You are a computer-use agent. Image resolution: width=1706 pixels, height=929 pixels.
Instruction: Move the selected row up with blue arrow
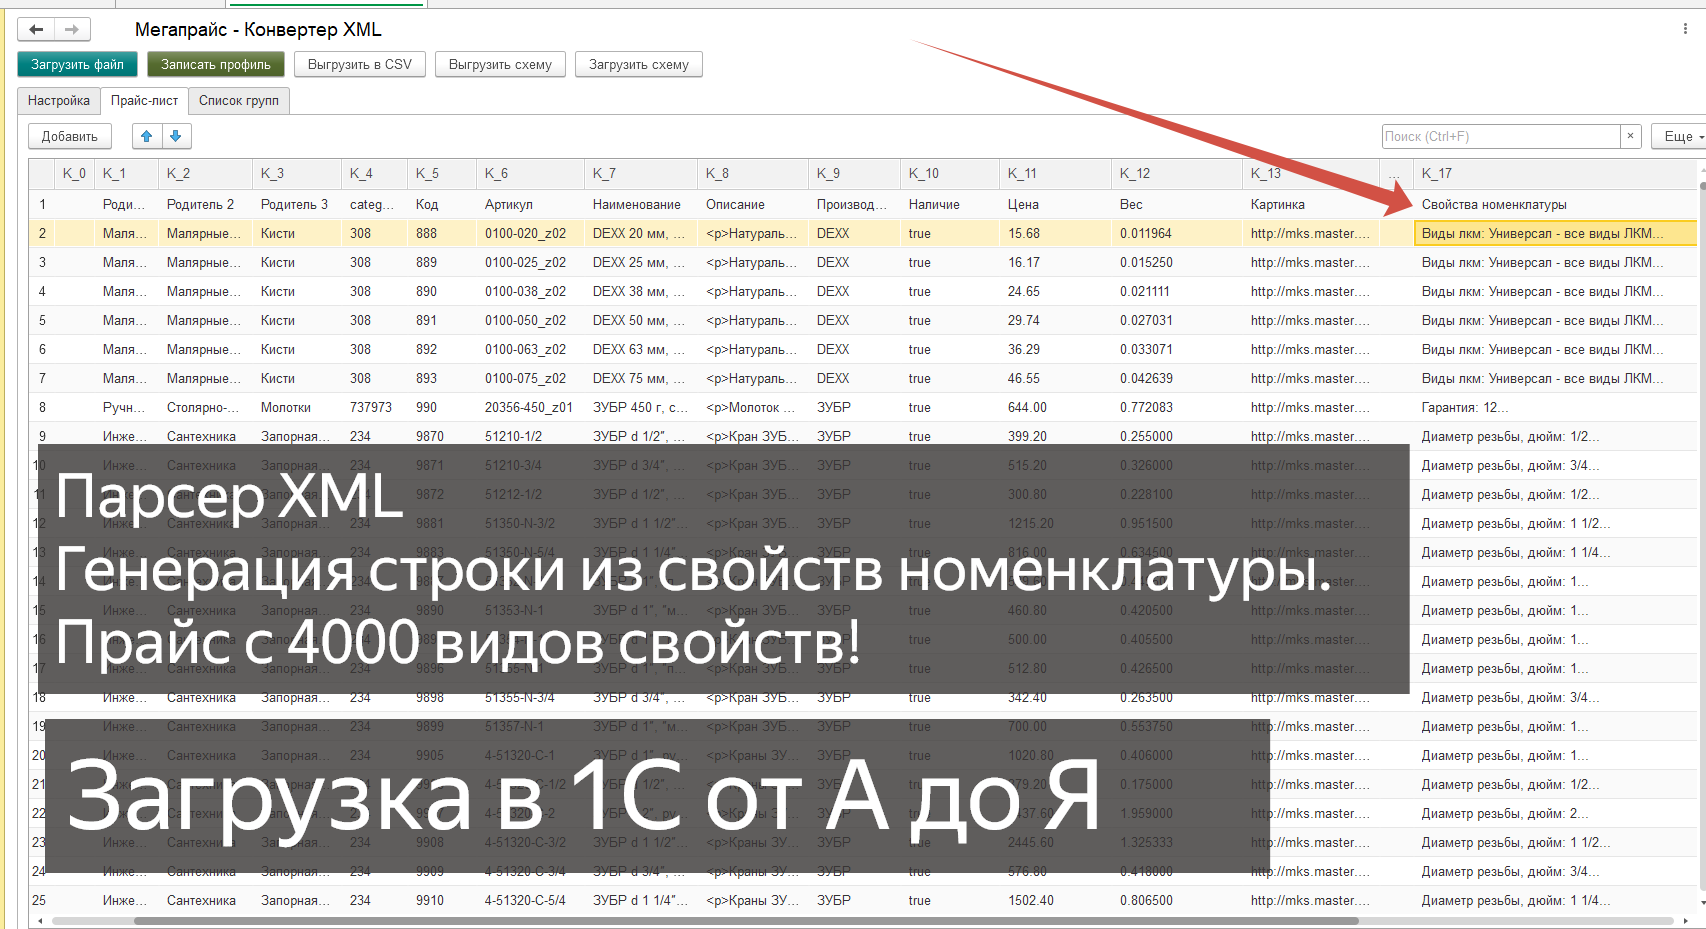point(147,136)
